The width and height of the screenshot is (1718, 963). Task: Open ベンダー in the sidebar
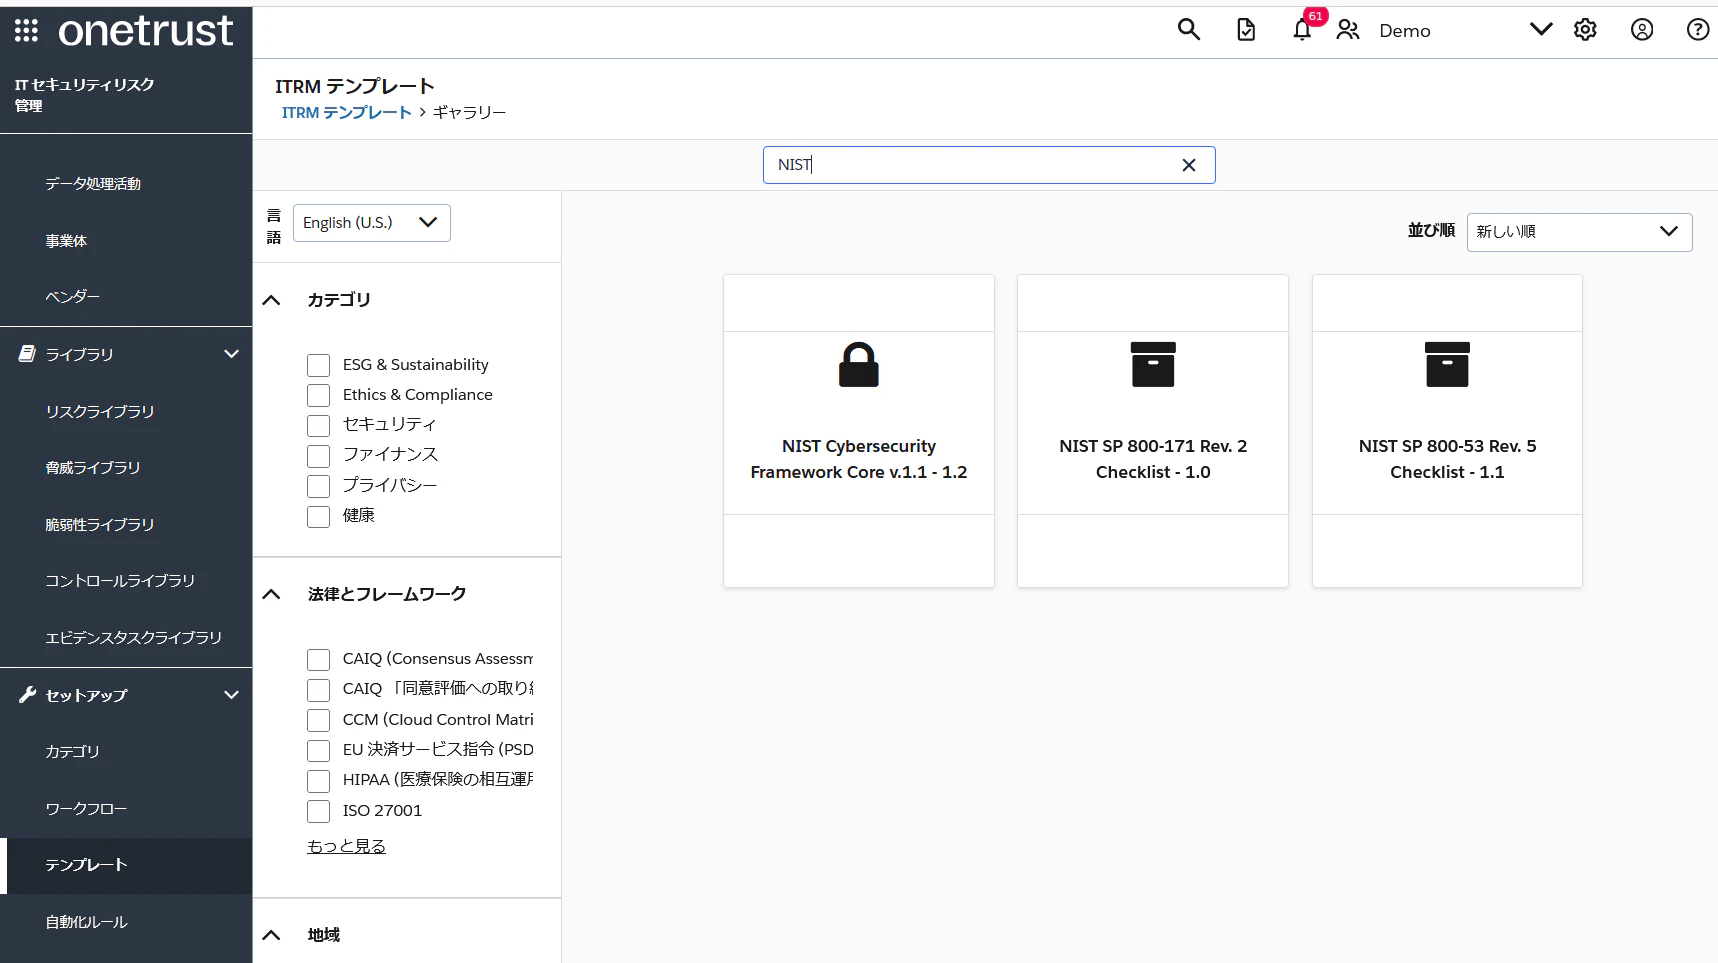click(72, 297)
